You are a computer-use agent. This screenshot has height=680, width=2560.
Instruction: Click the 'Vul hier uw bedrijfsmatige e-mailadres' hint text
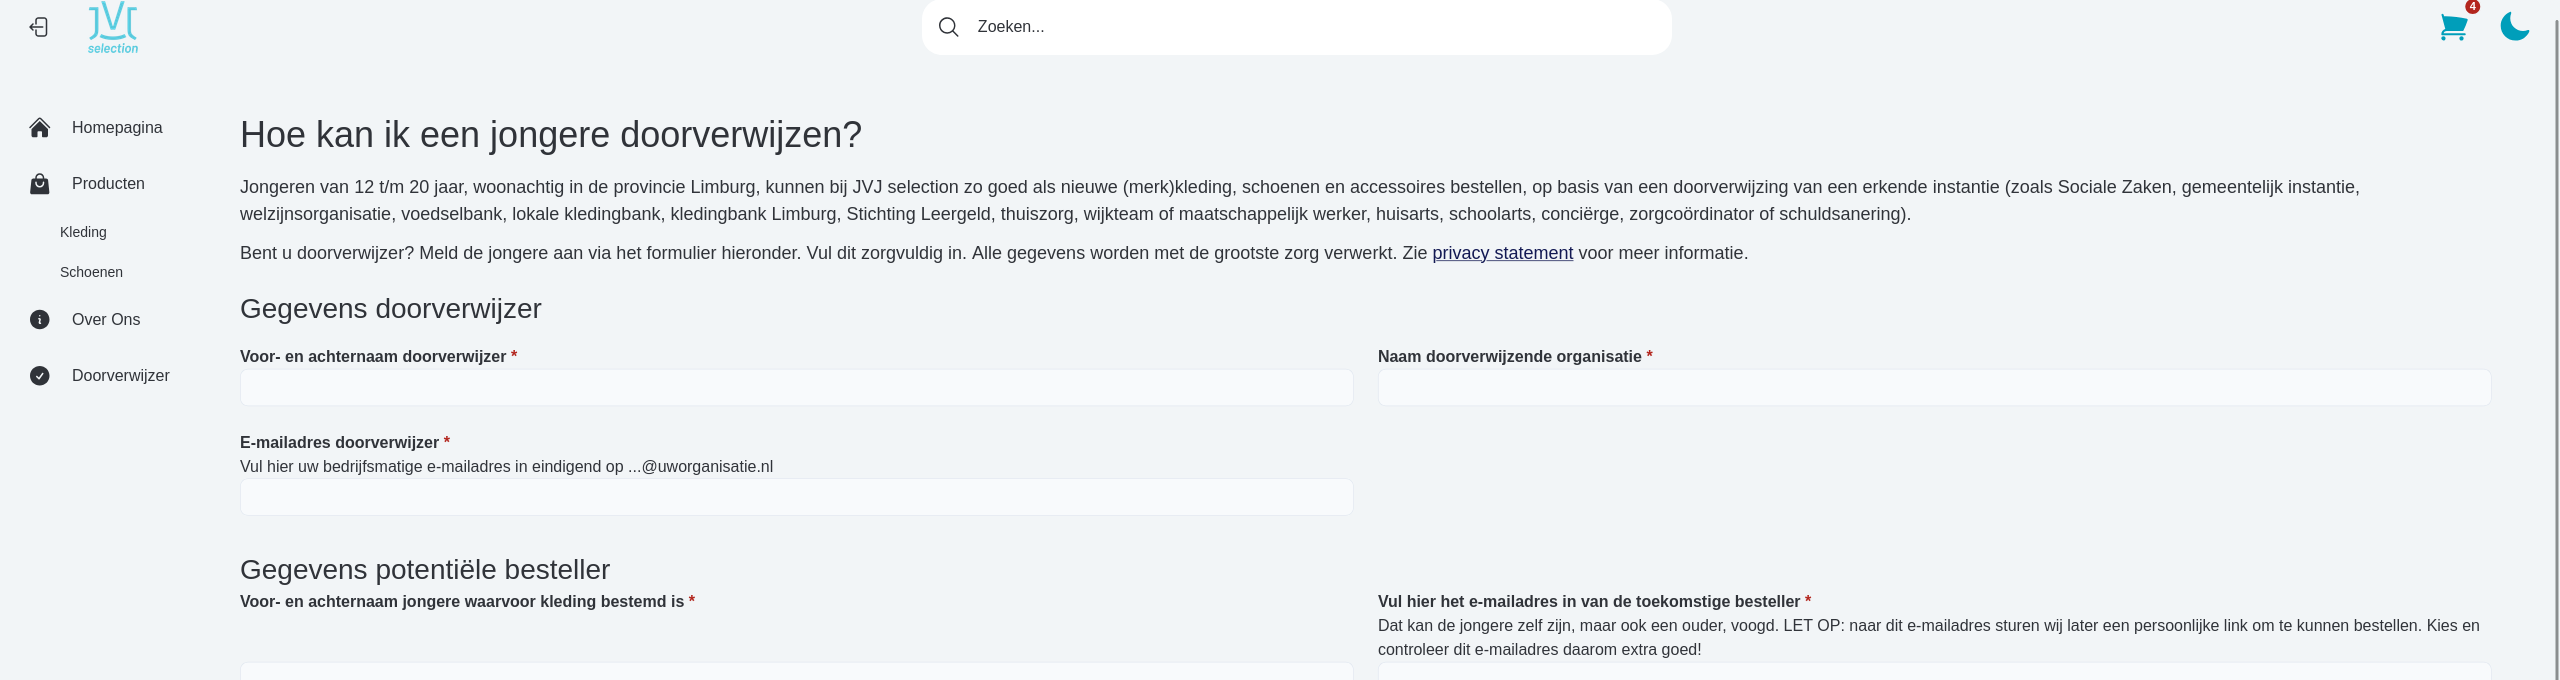pyautogui.click(x=506, y=467)
